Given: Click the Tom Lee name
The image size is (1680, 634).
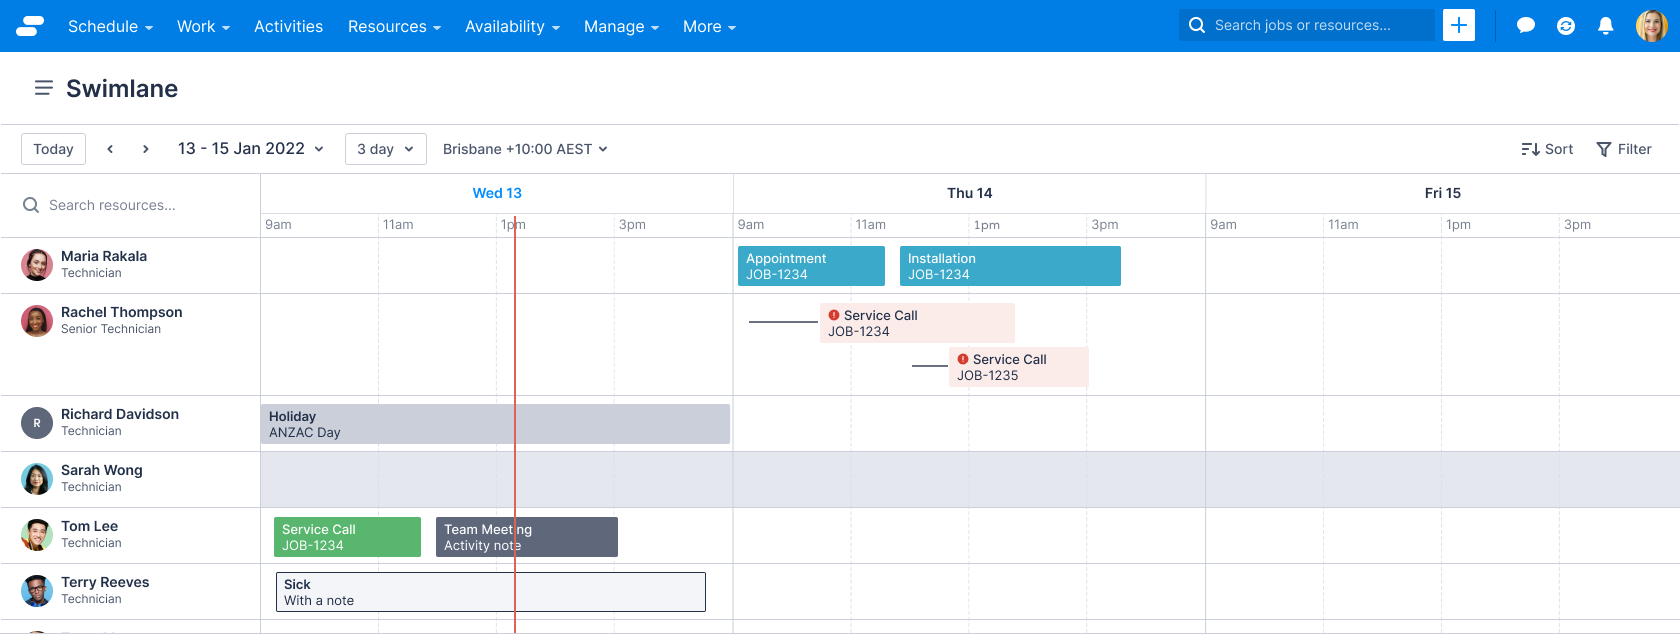Looking at the screenshot, I should [89, 526].
